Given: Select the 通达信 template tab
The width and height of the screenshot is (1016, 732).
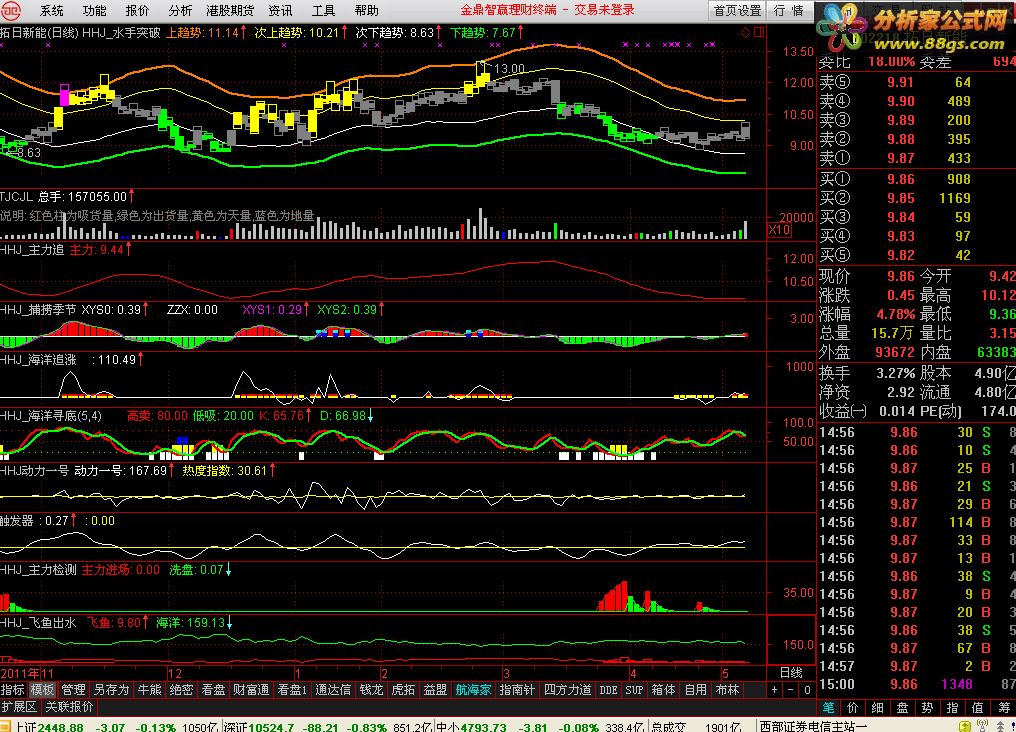Looking at the screenshot, I should click(333, 690).
